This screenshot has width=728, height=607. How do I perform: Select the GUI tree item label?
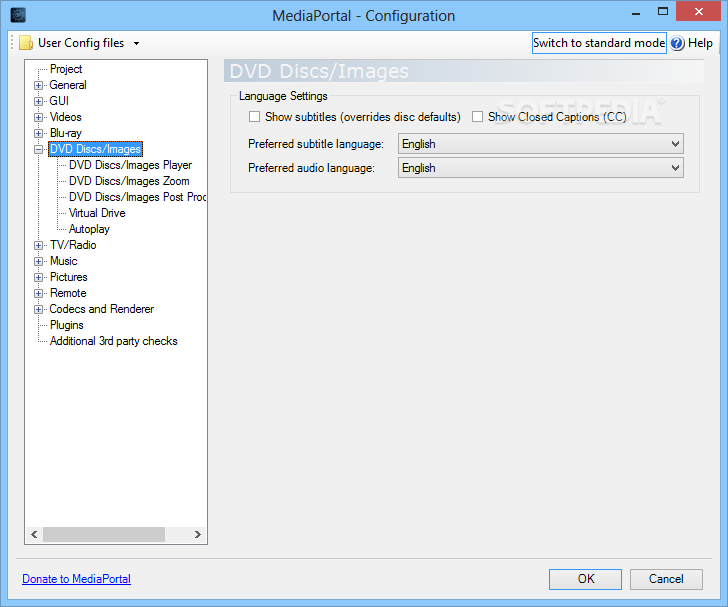tap(59, 101)
